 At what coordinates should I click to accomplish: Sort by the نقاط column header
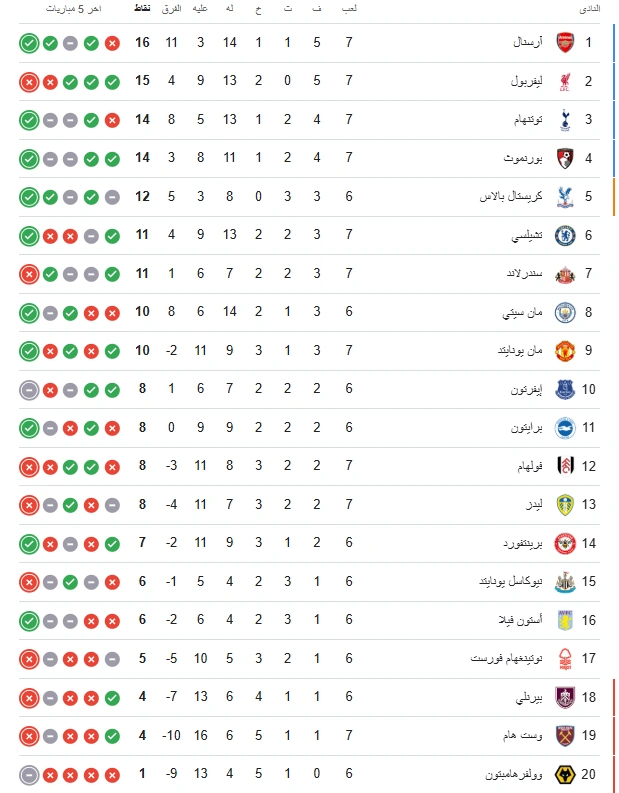(x=142, y=9)
